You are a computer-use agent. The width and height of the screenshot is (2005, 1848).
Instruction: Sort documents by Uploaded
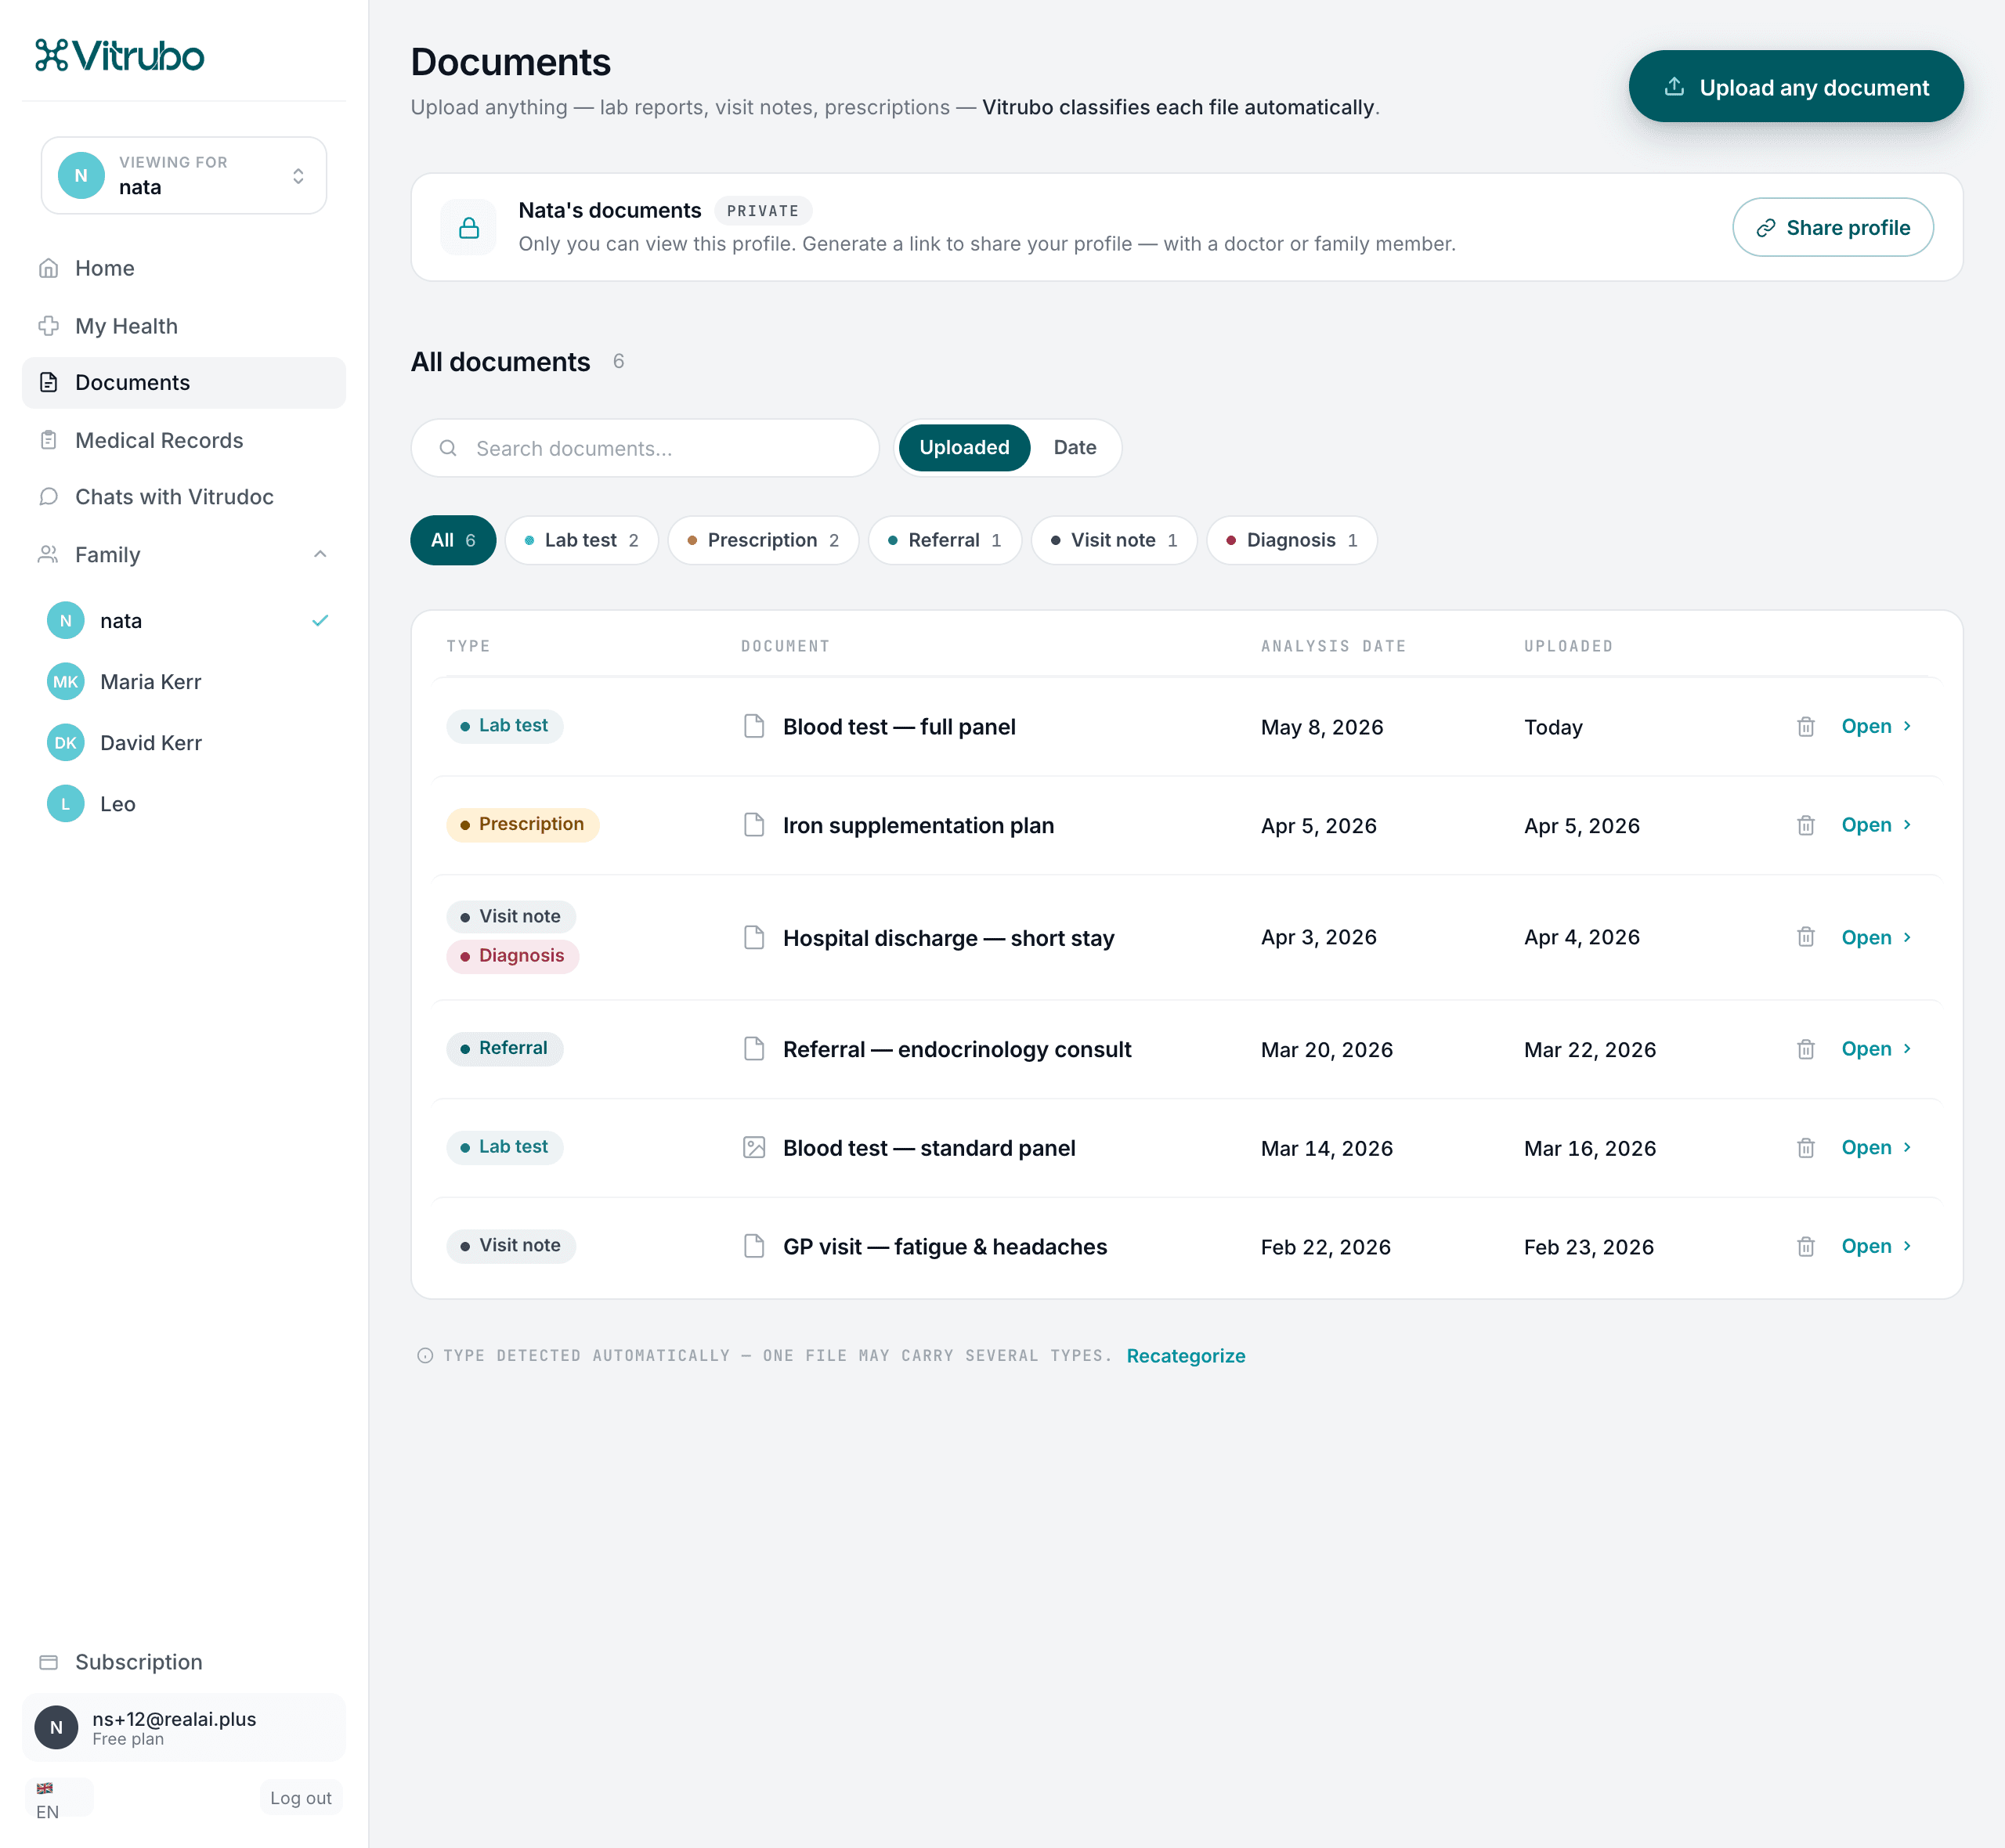[964, 448]
